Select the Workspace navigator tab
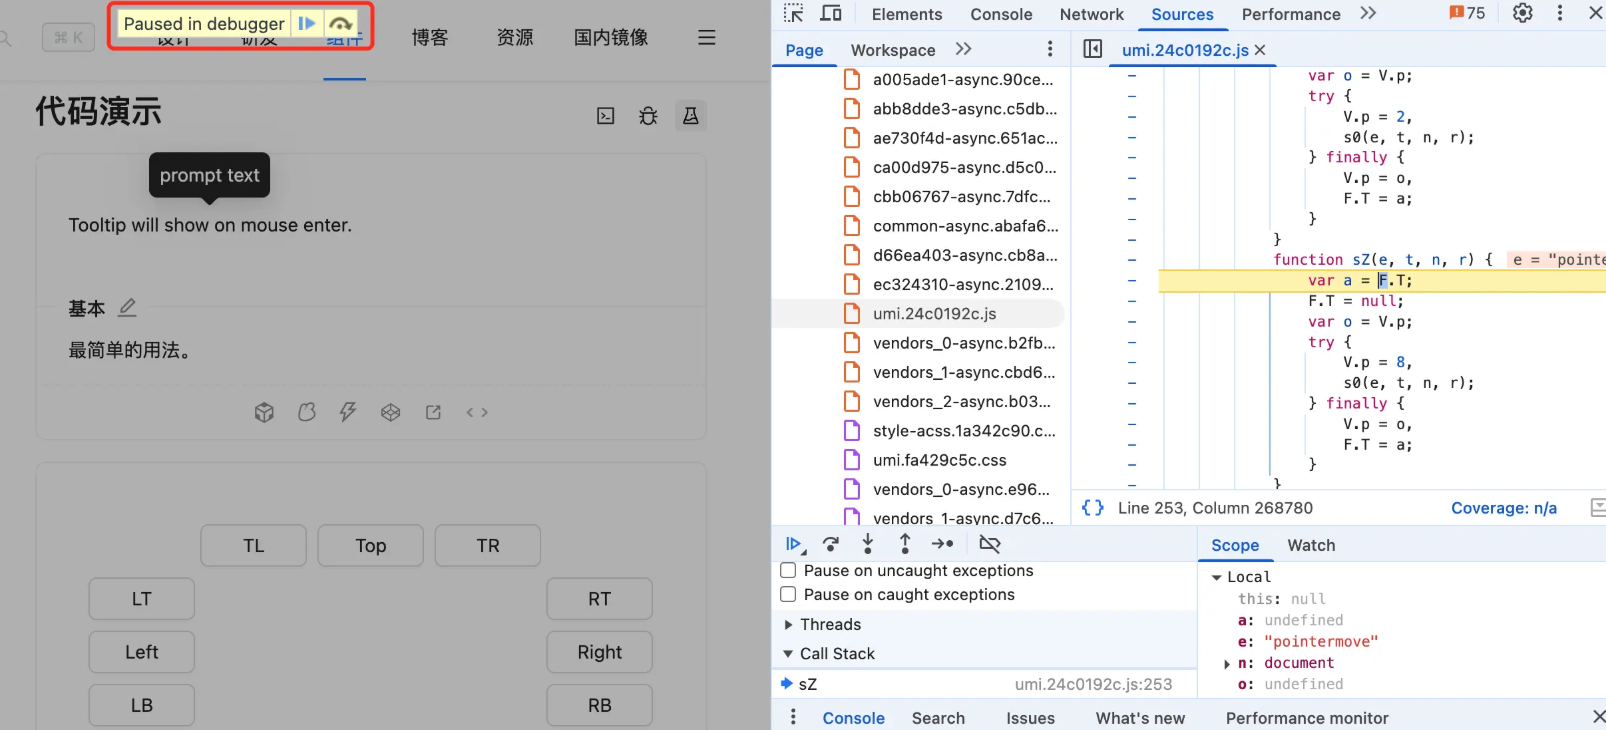 pyautogui.click(x=893, y=50)
